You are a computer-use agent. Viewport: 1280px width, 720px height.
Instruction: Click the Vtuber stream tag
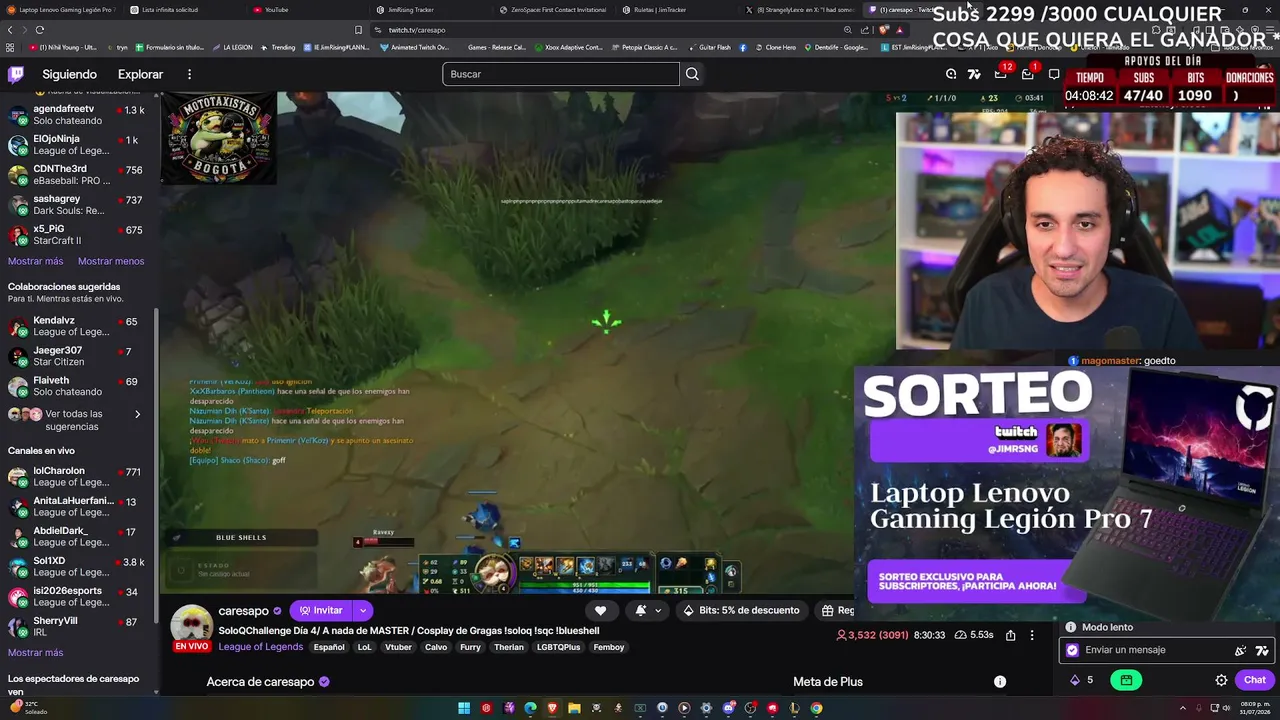click(x=399, y=647)
